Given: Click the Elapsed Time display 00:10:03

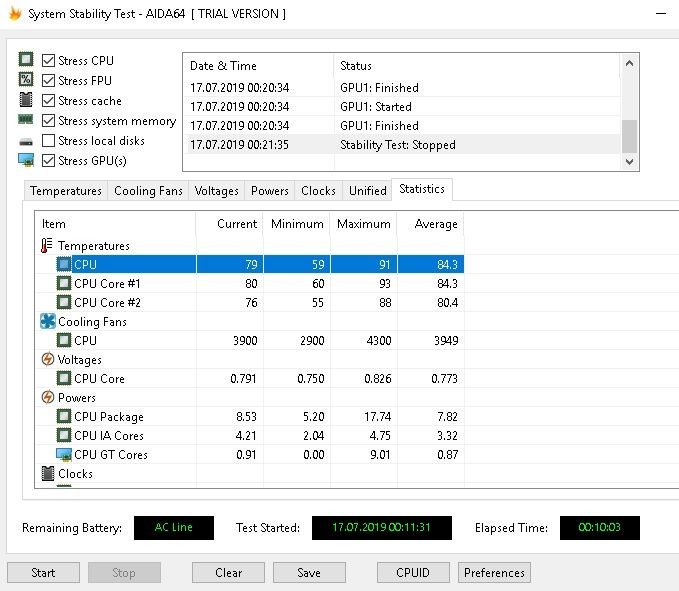Looking at the screenshot, I should 599,528.
